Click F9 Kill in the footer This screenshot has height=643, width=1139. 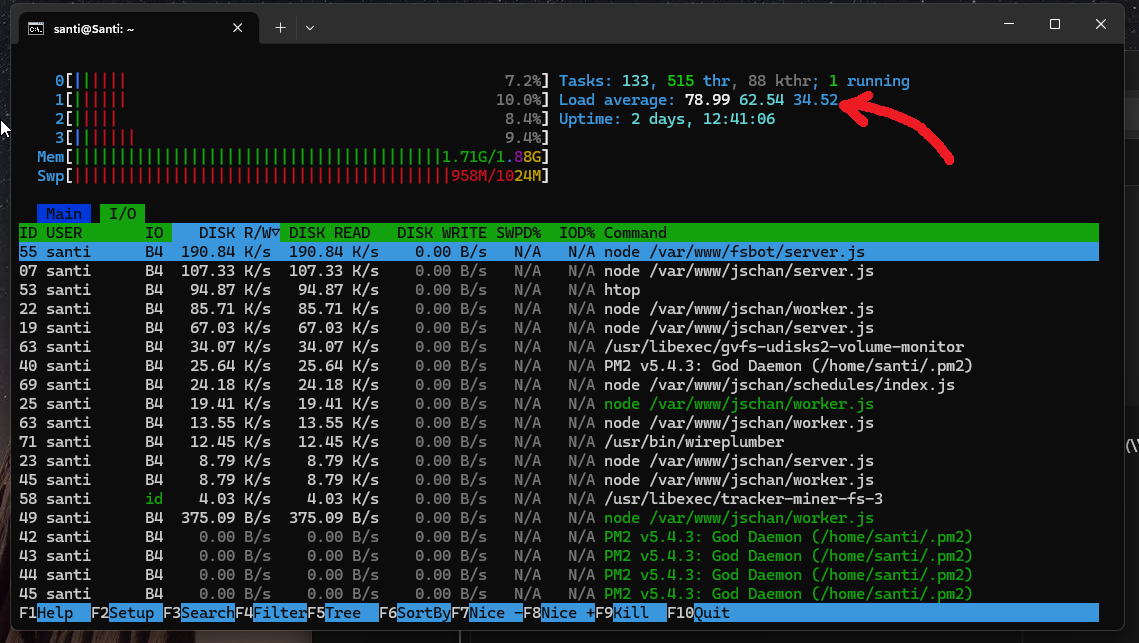630,613
